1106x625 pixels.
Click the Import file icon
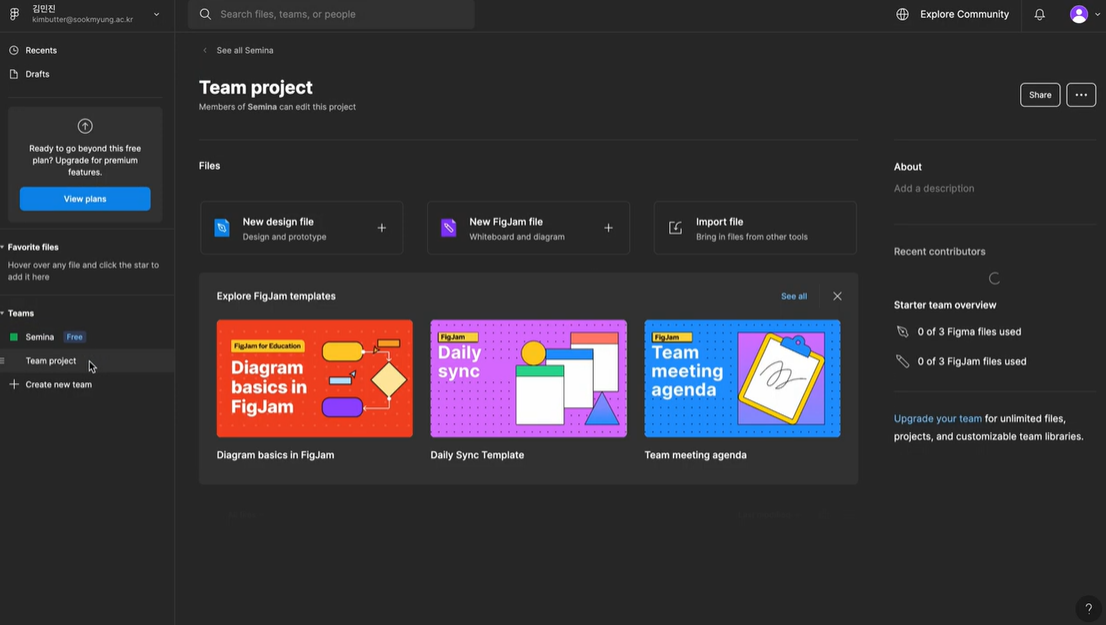pyautogui.click(x=675, y=228)
